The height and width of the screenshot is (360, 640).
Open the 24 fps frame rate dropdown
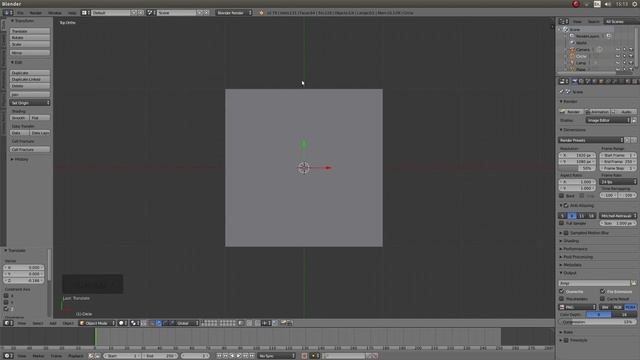[x=618, y=182]
